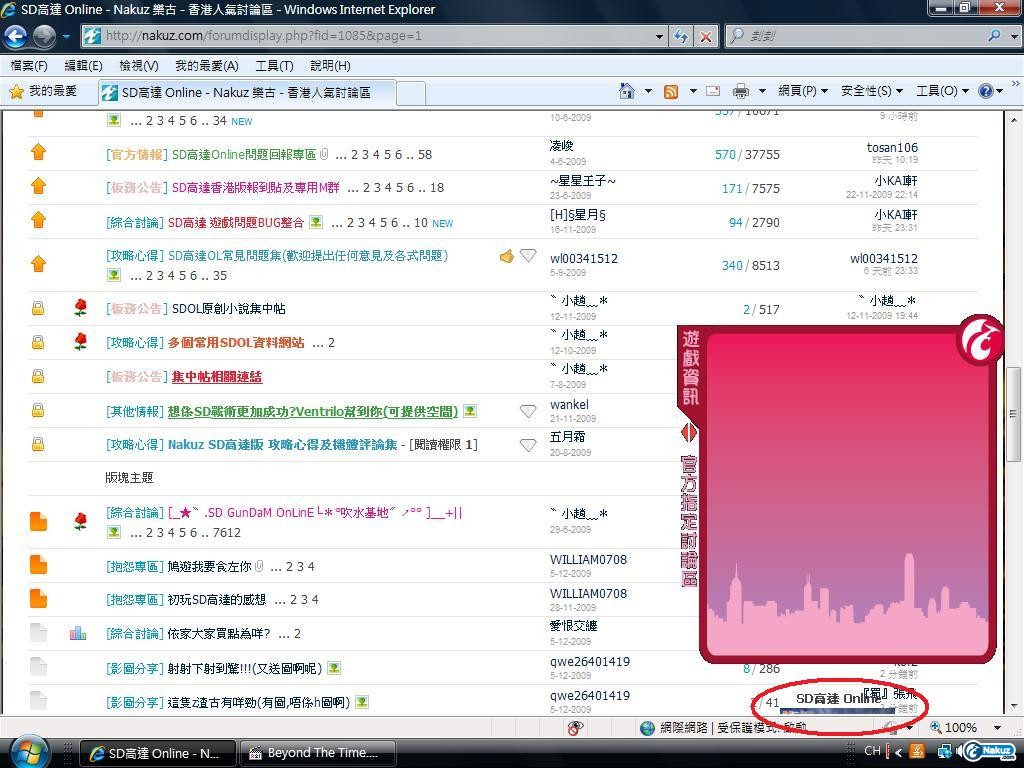Open the Help question mark icon

(x=986, y=91)
